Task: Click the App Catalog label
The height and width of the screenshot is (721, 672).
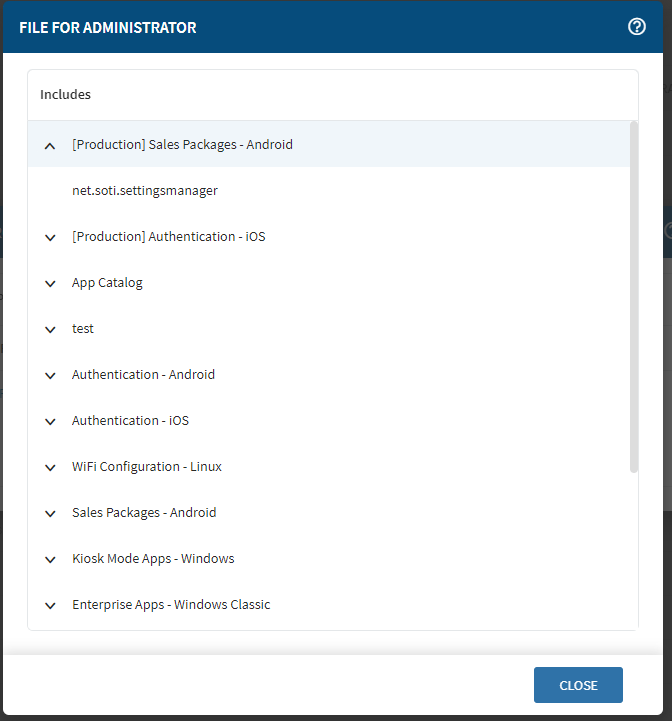Action: click(x=107, y=283)
